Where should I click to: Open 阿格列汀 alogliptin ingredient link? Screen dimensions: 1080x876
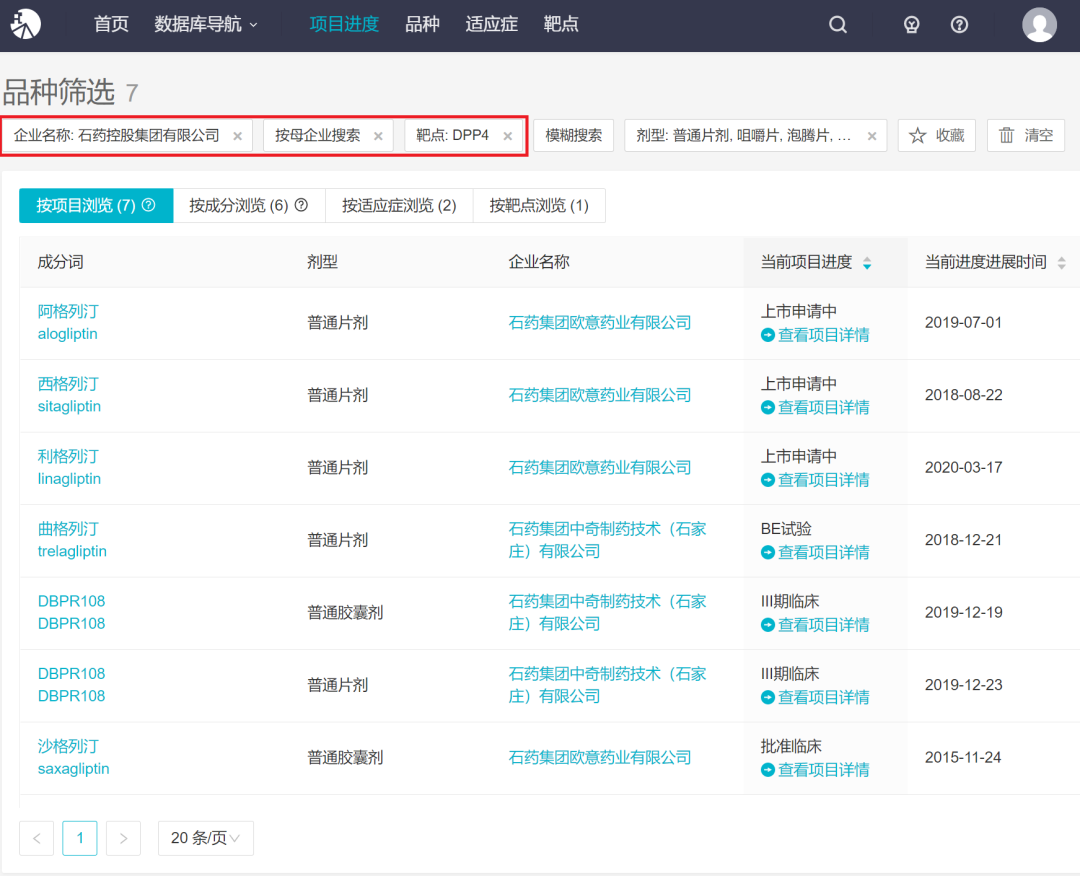click(x=68, y=322)
